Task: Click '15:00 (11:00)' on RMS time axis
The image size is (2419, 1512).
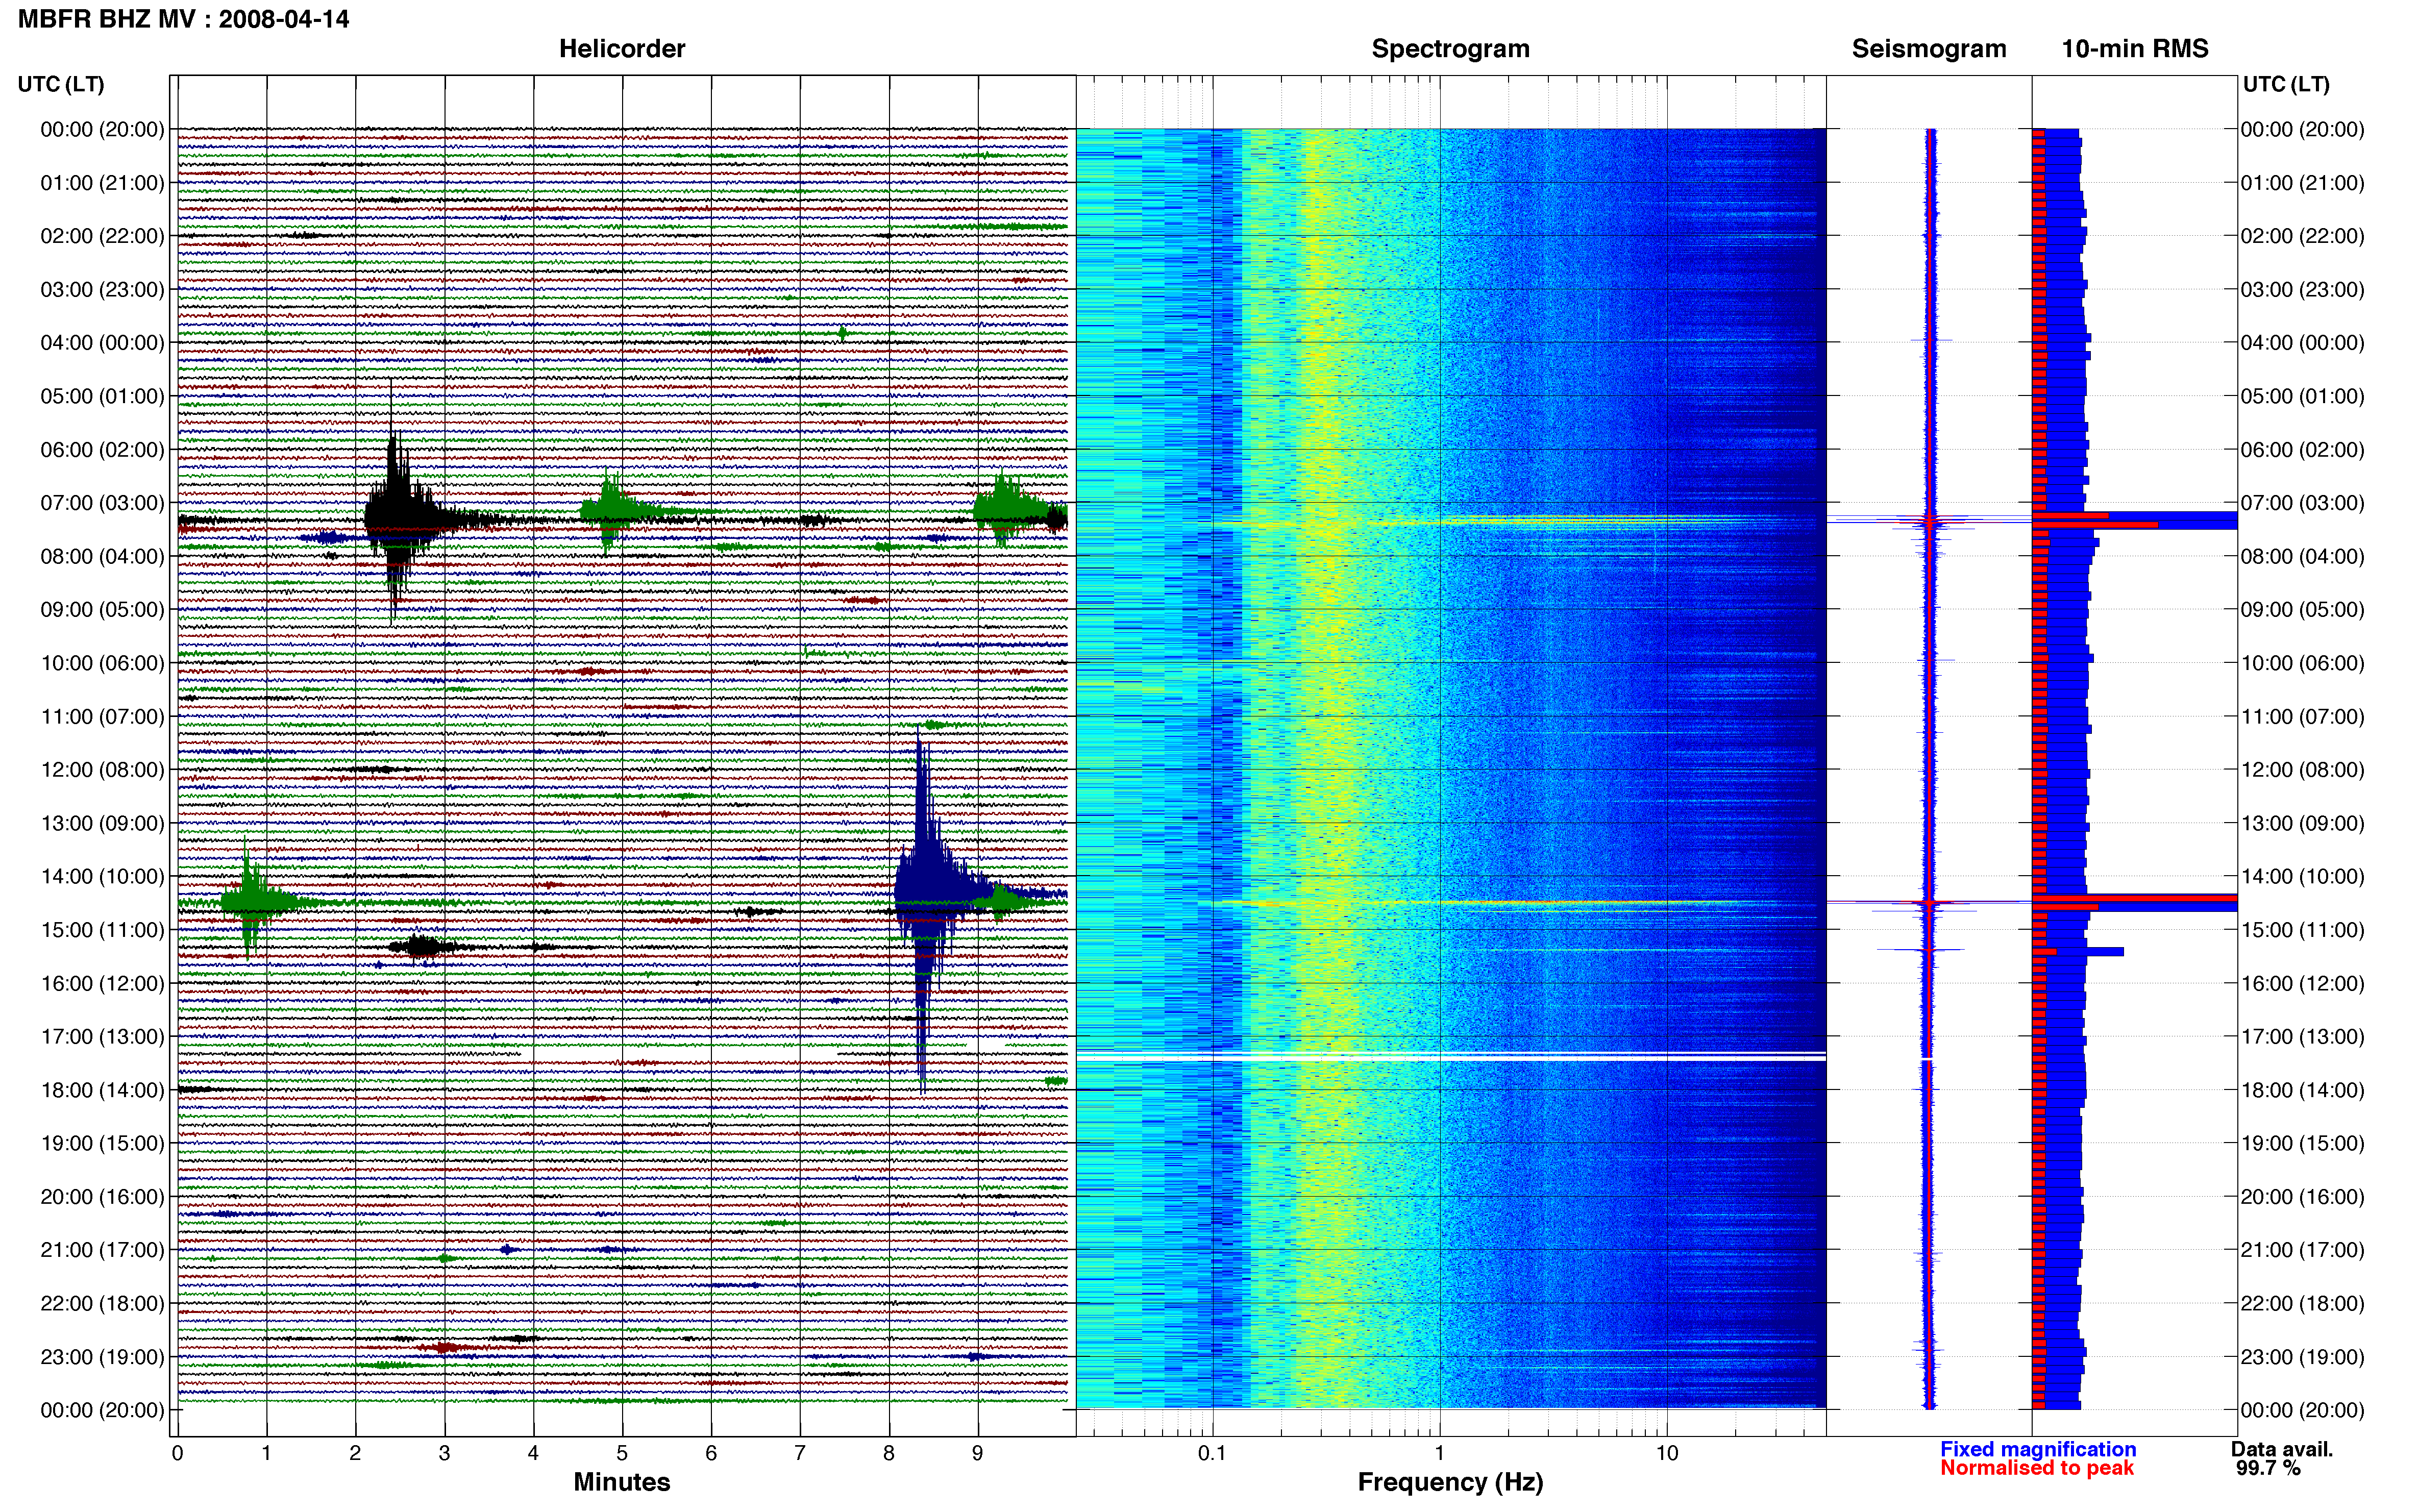Action: [x=2302, y=930]
